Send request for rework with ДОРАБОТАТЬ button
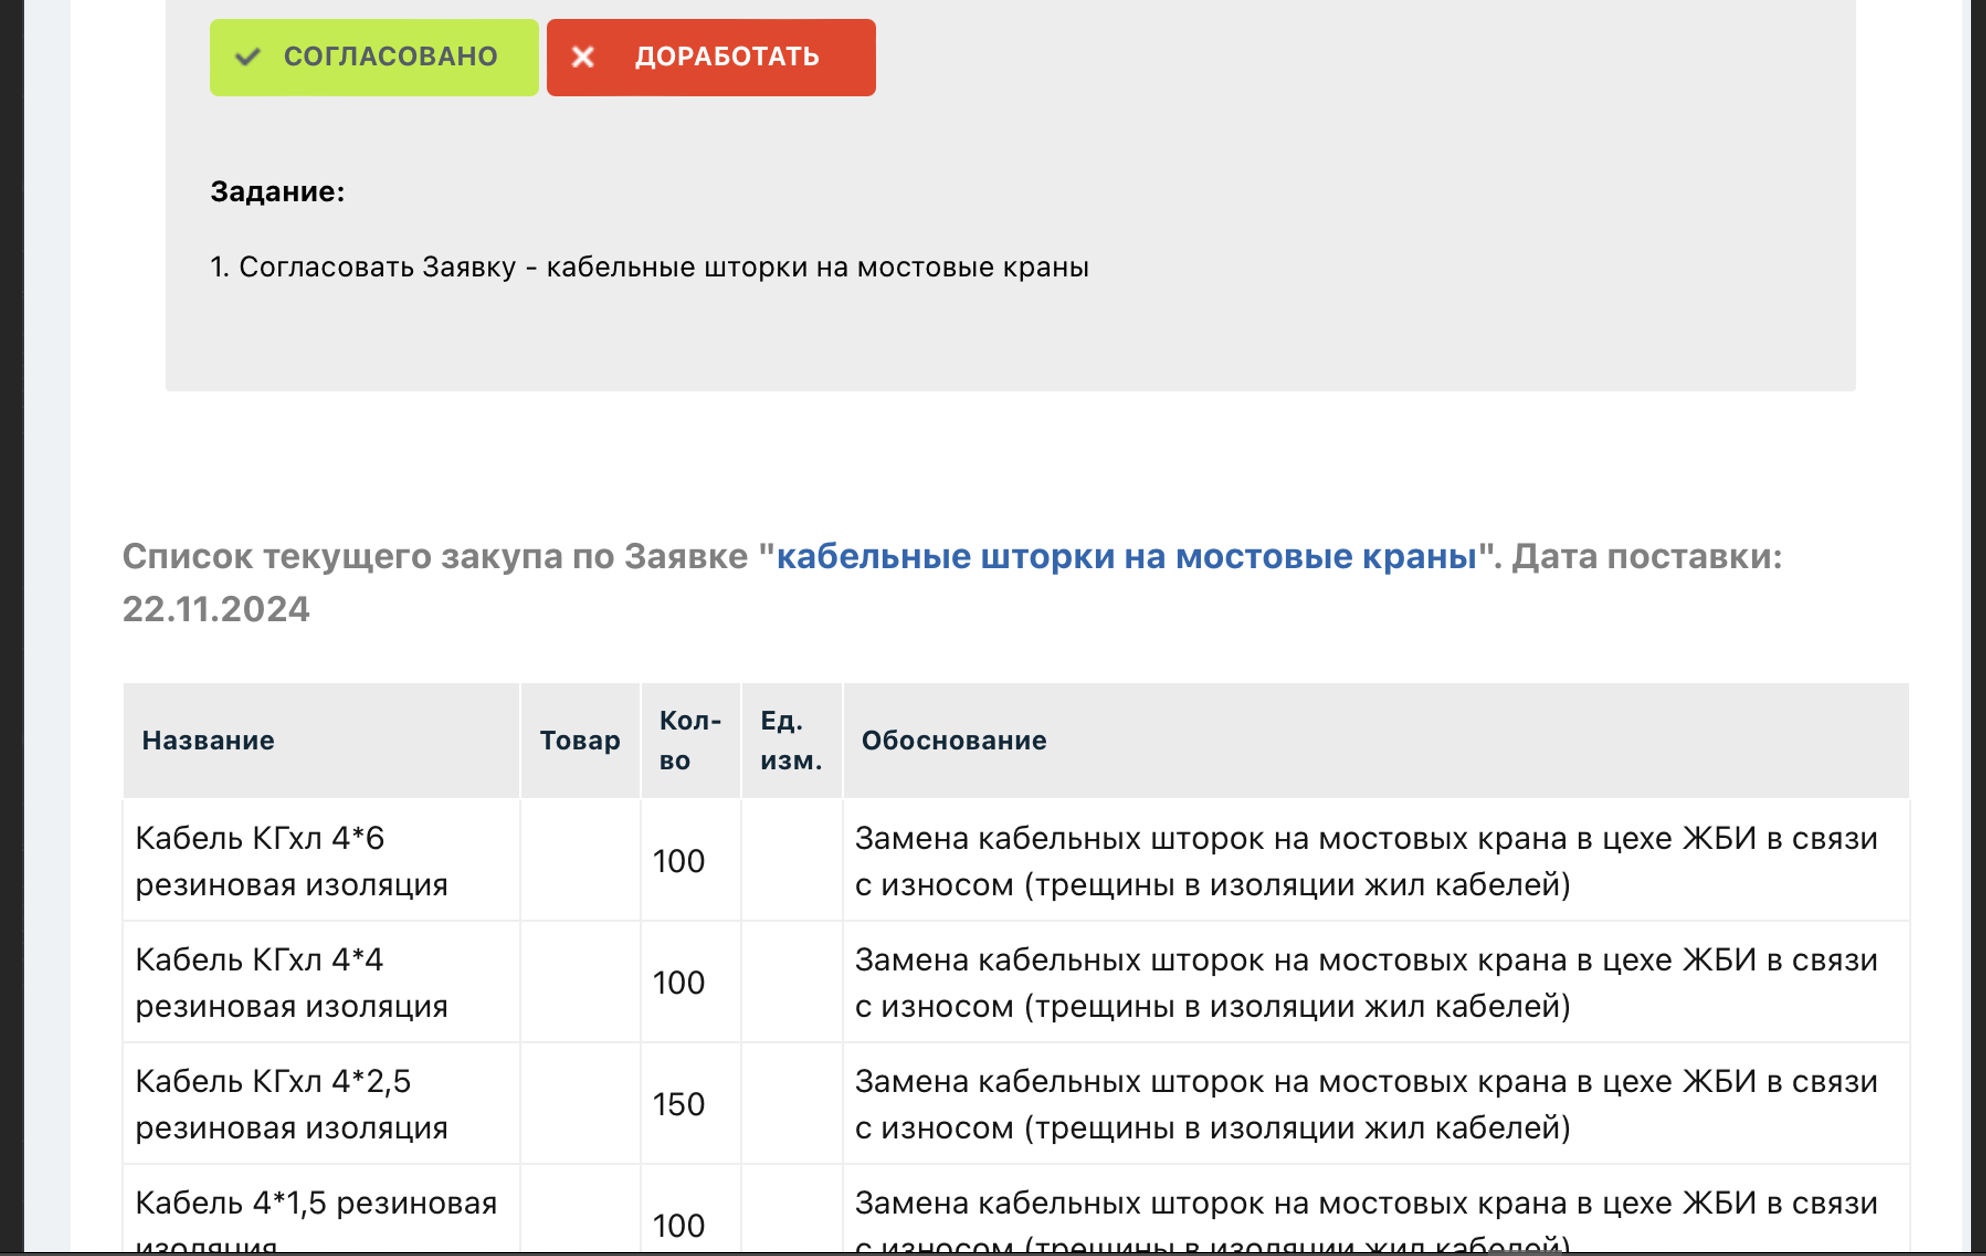 pyautogui.click(x=711, y=57)
